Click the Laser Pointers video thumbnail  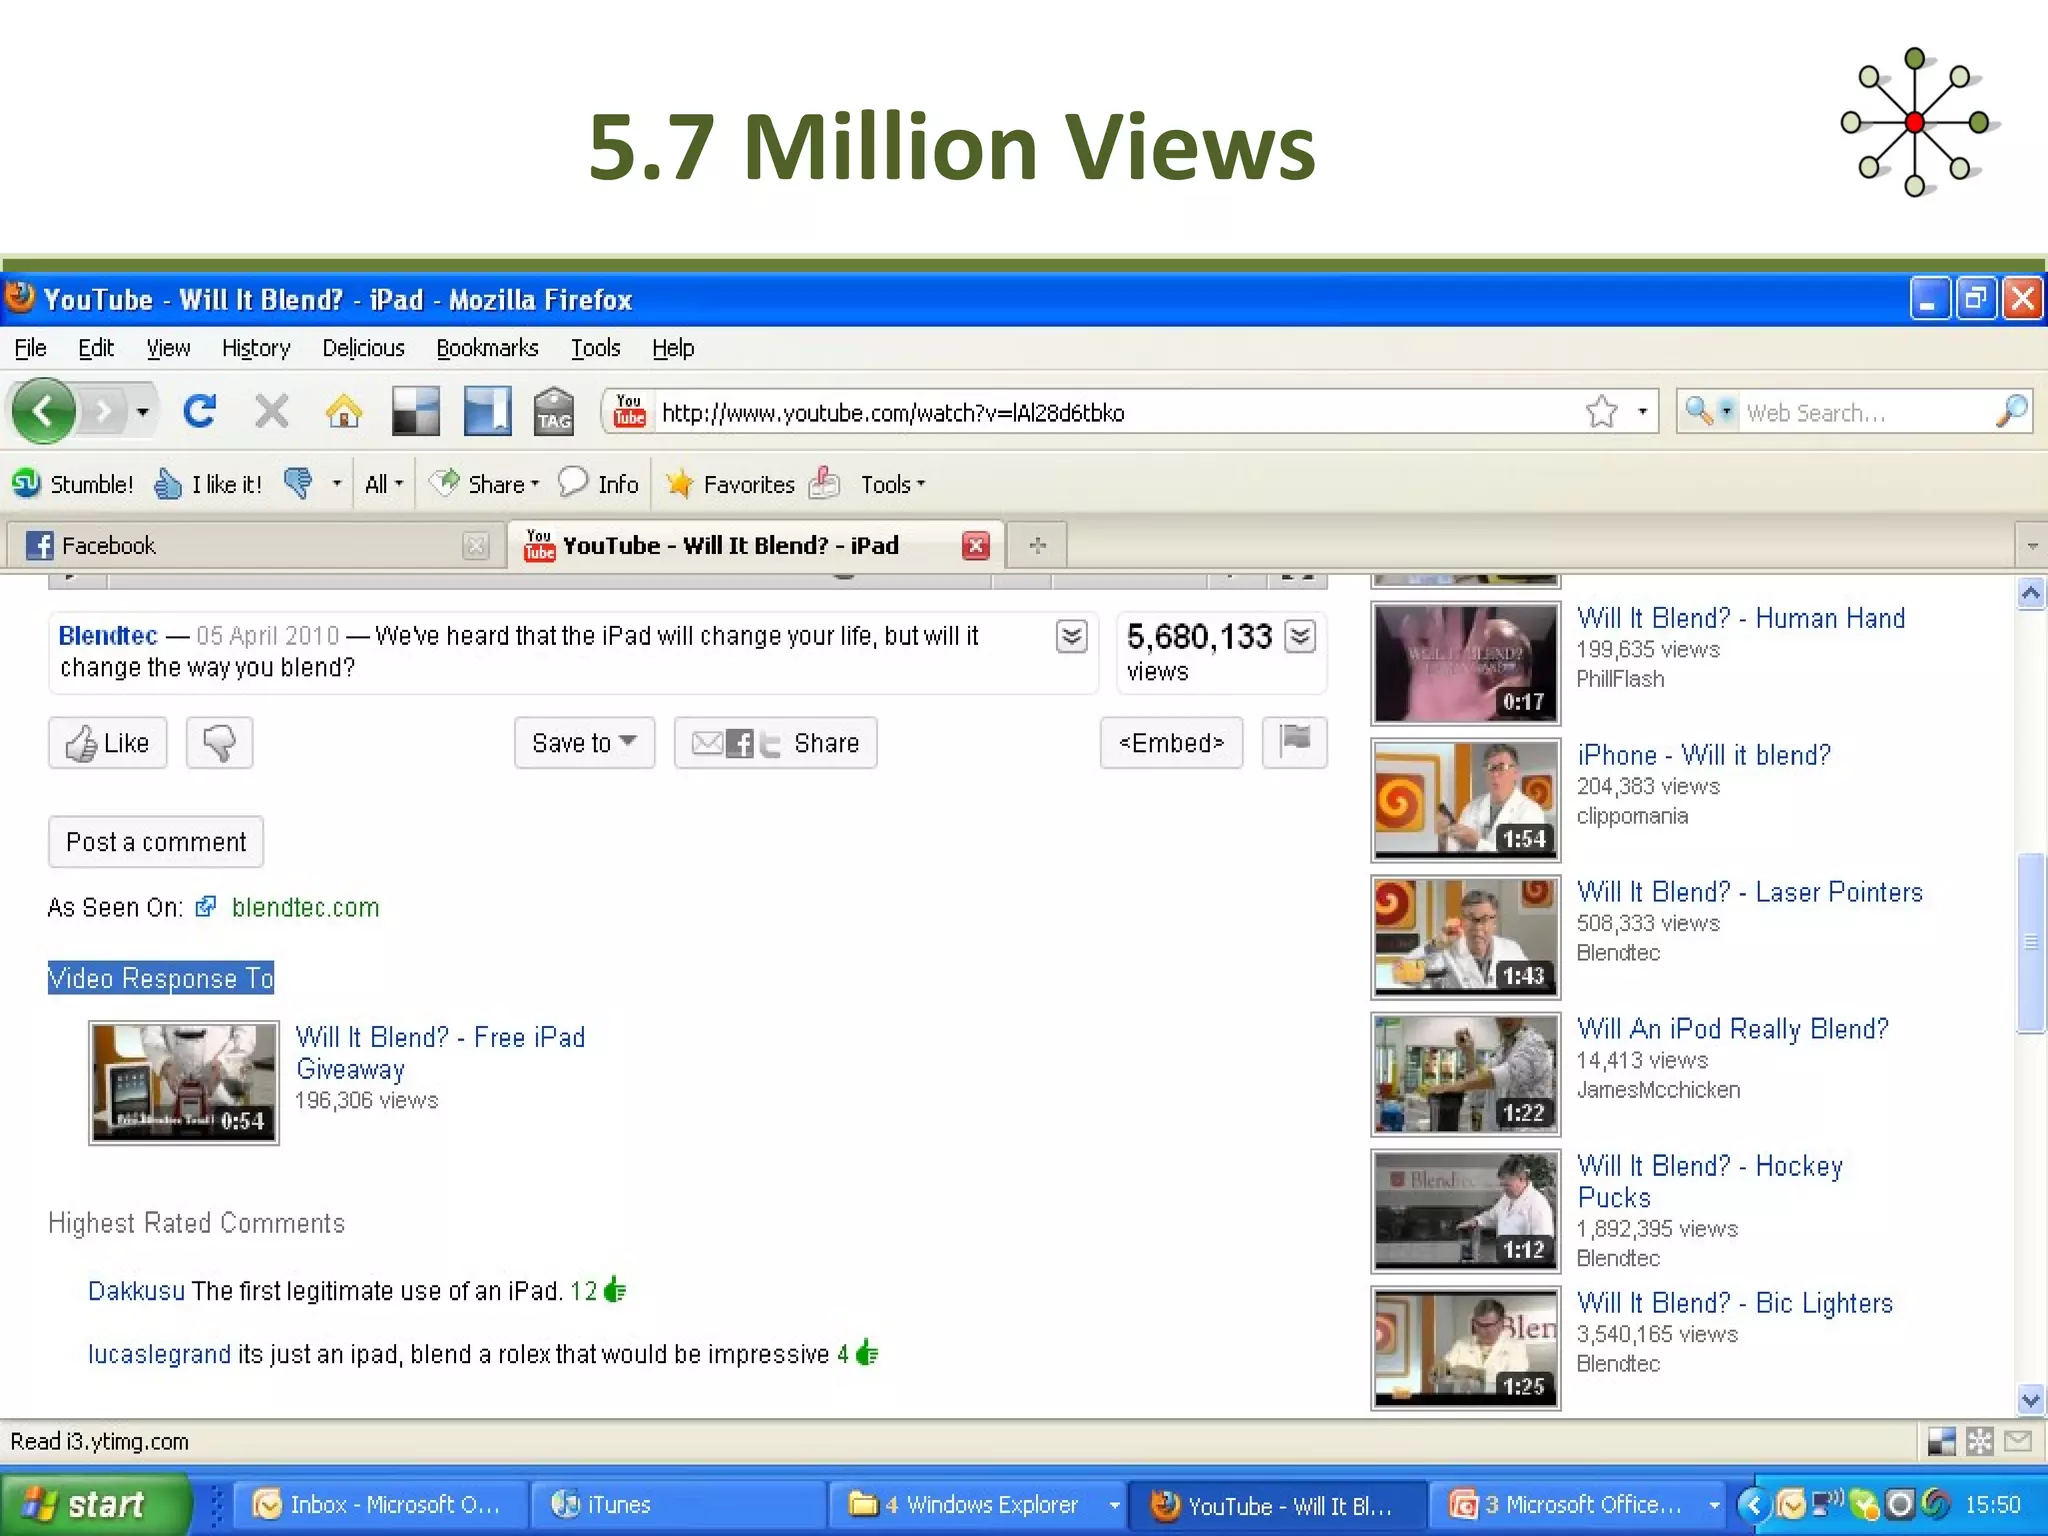point(1465,937)
